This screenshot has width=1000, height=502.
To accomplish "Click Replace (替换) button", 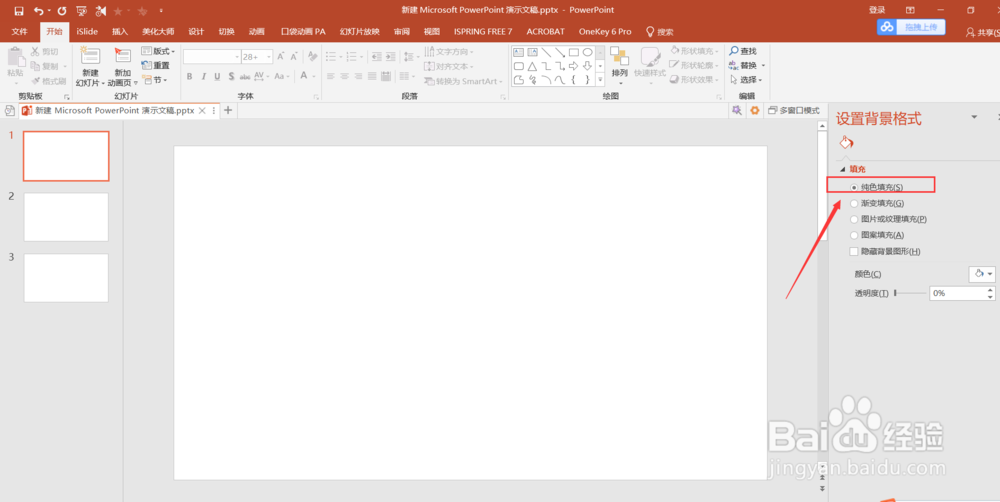I will tap(747, 66).
